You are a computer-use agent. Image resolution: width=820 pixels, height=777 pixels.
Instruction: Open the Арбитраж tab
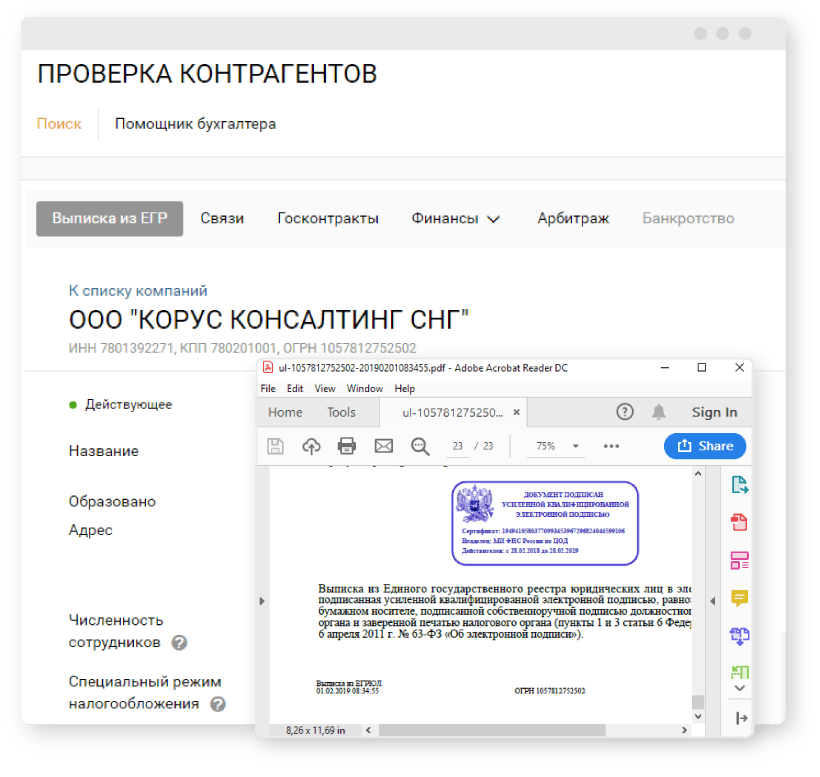click(x=573, y=219)
